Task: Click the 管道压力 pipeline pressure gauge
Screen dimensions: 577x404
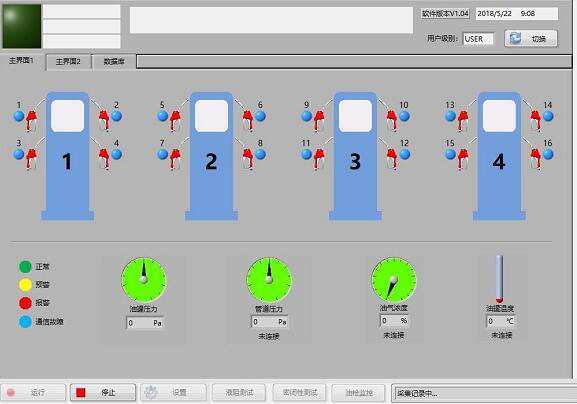Action: coord(269,280)
